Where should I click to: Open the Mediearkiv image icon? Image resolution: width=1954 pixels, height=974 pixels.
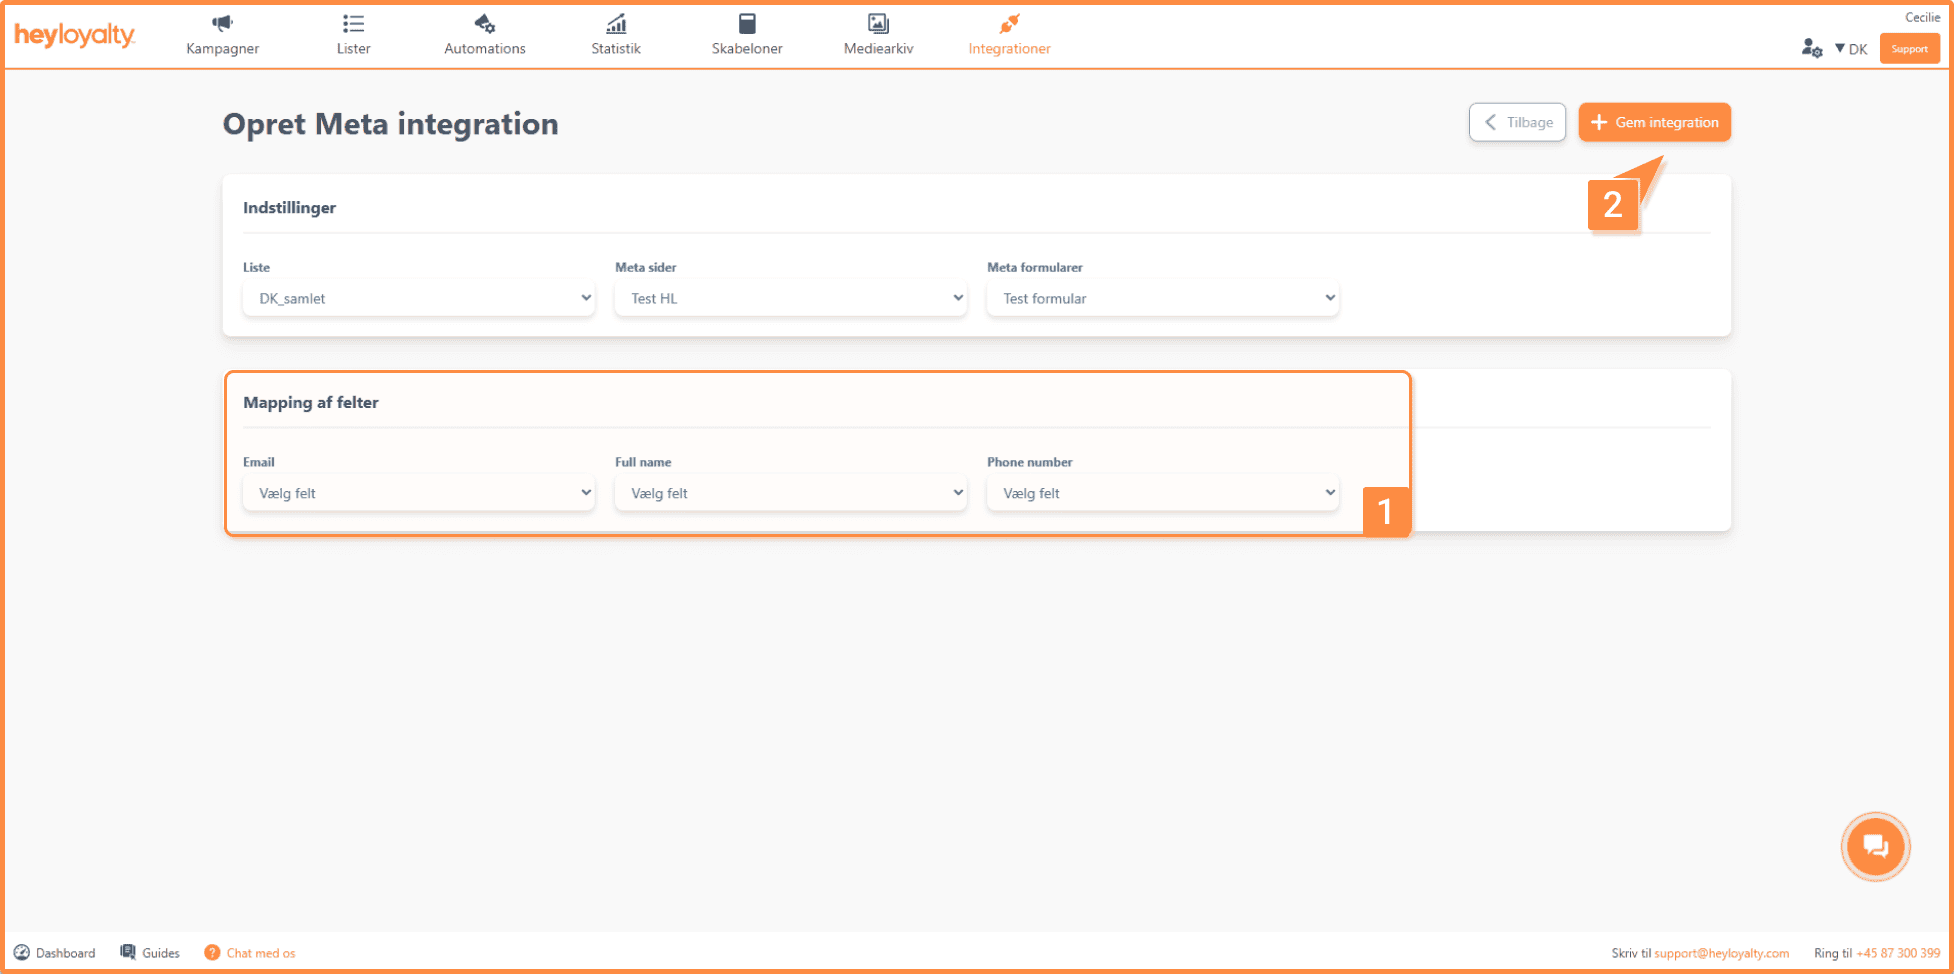point(878,24)
